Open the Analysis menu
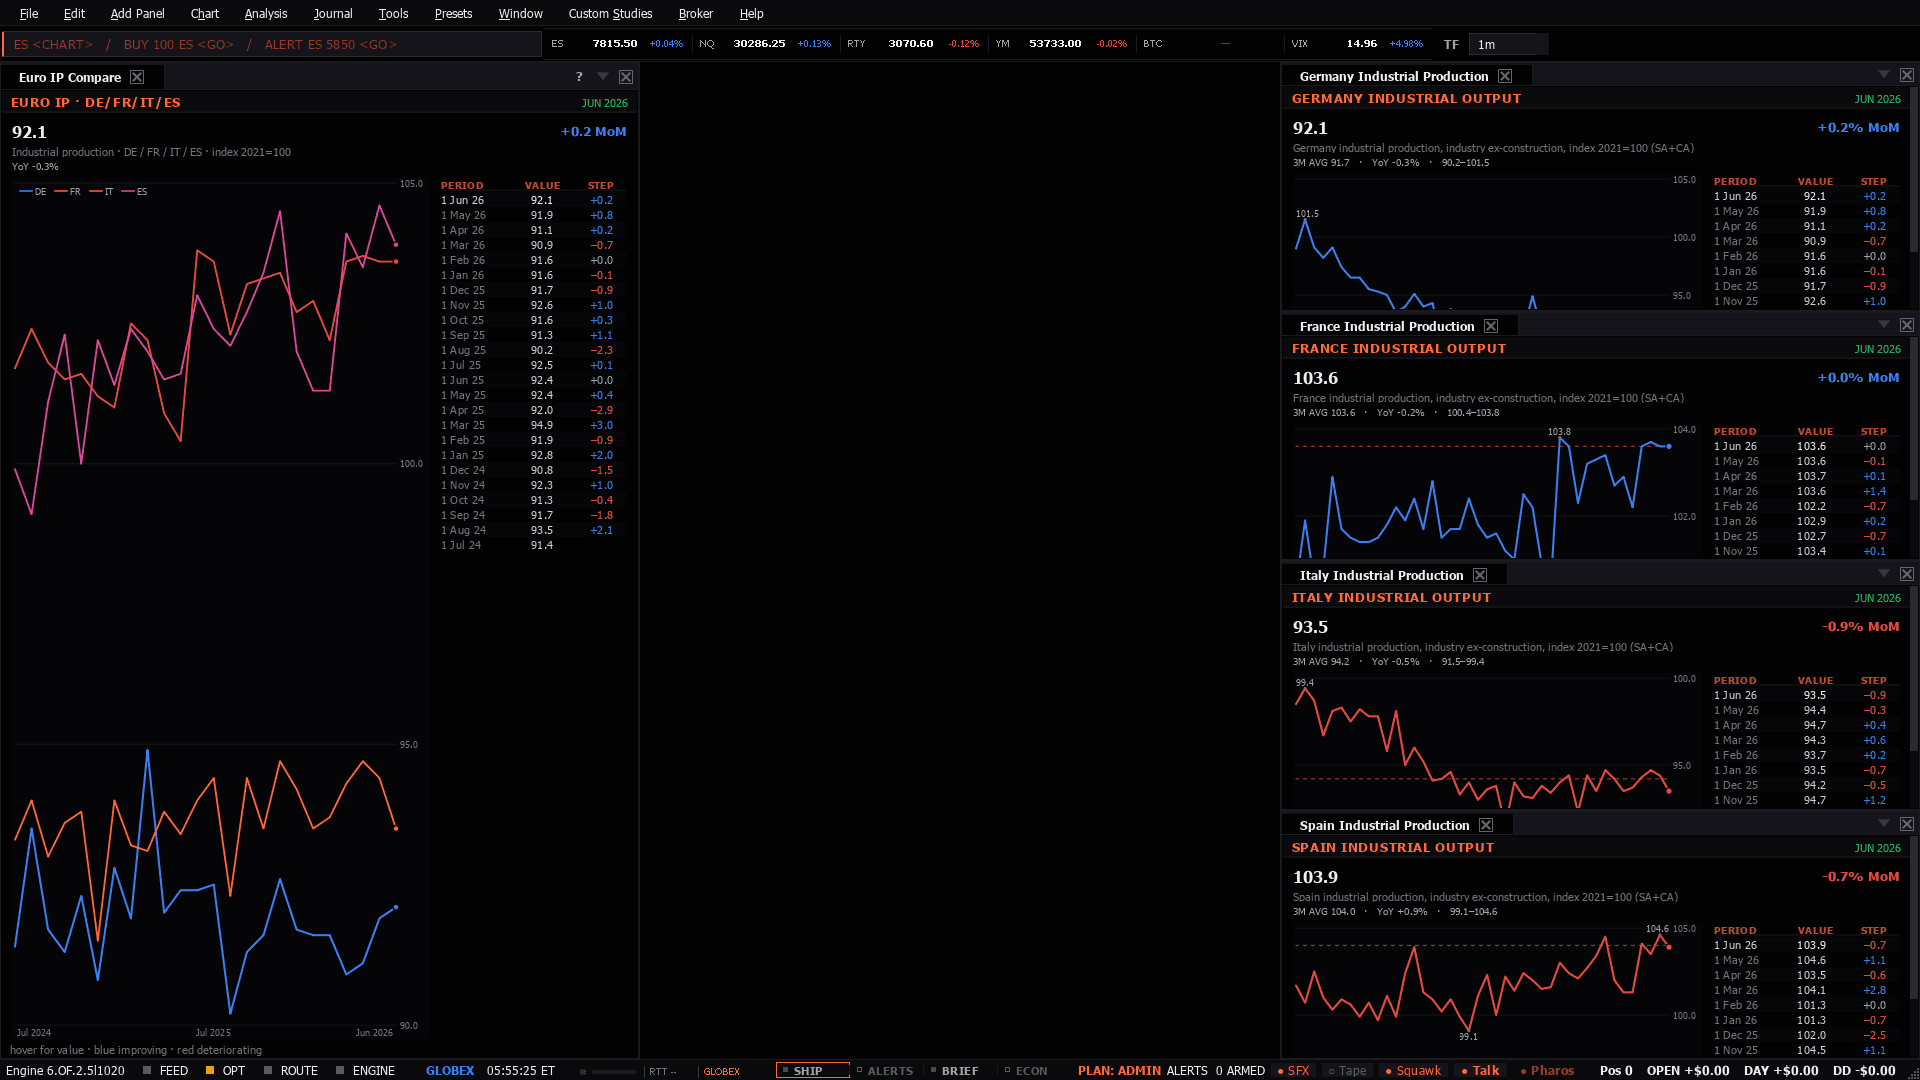 [266, 13]
